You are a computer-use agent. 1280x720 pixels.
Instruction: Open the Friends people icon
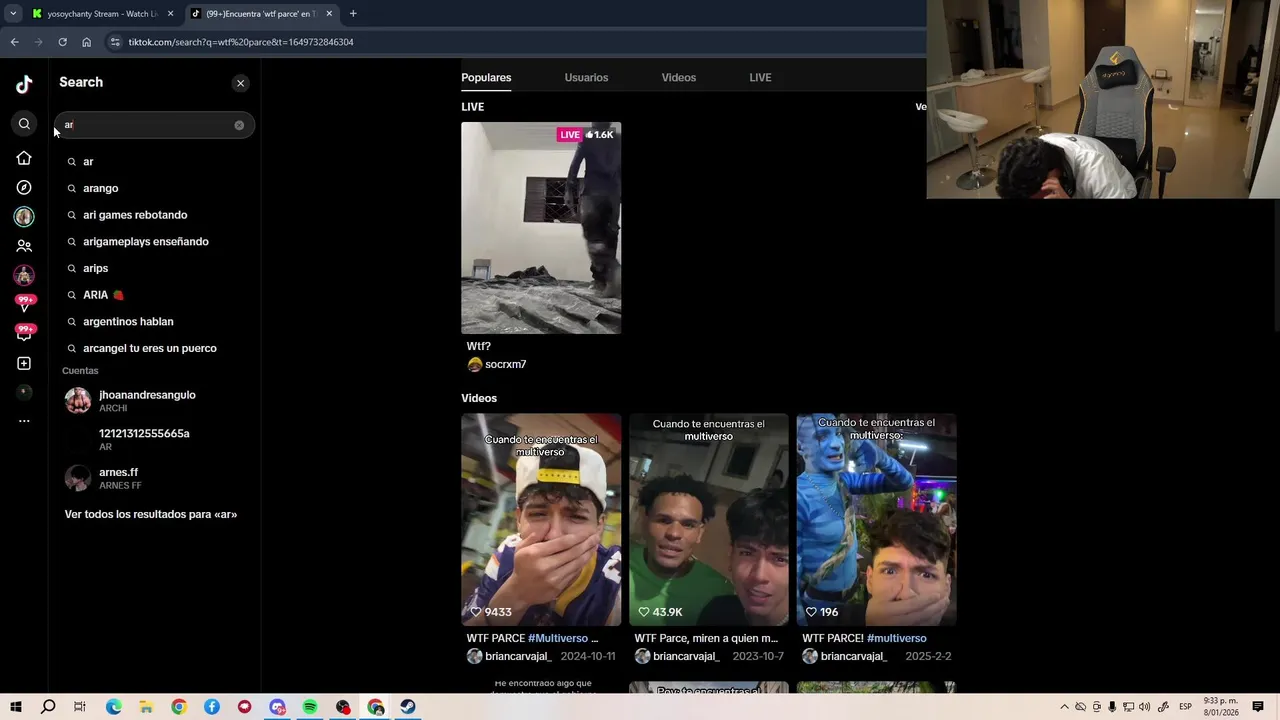(24, 246)
